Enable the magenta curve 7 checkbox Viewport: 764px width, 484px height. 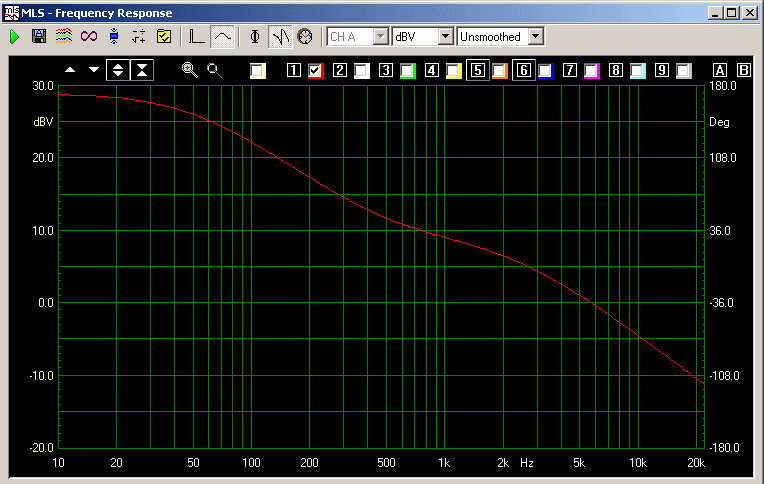(591, 70)
